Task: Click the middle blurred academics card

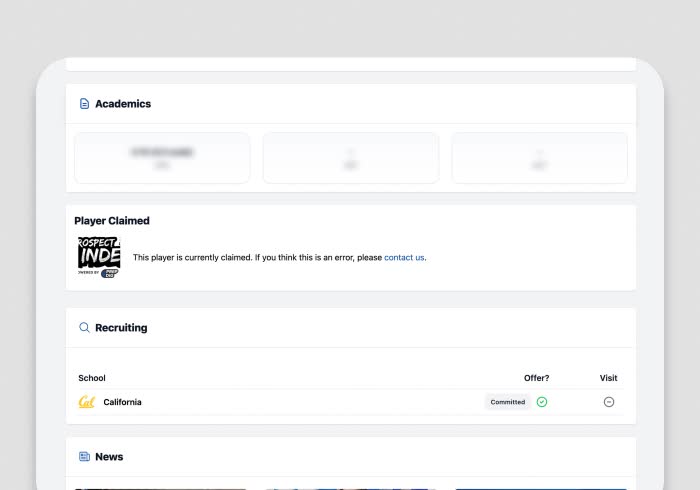Action: click(x=351, y=158)
